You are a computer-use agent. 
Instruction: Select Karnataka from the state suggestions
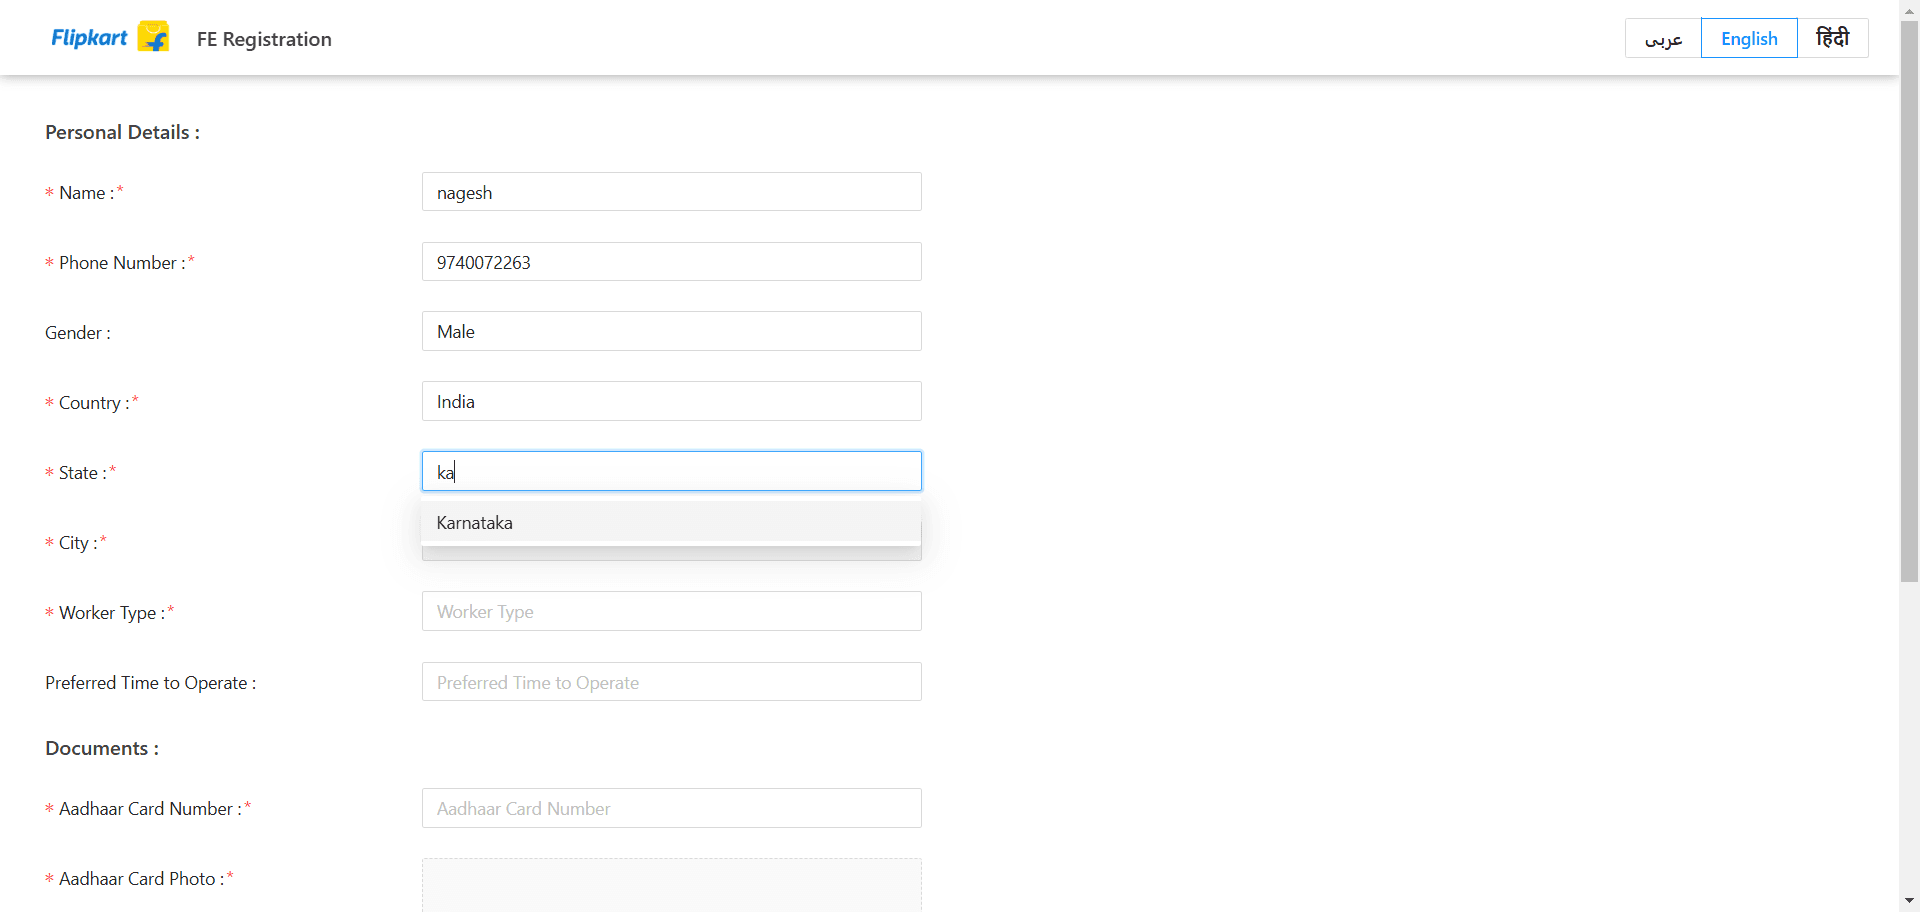coord(671,523)
